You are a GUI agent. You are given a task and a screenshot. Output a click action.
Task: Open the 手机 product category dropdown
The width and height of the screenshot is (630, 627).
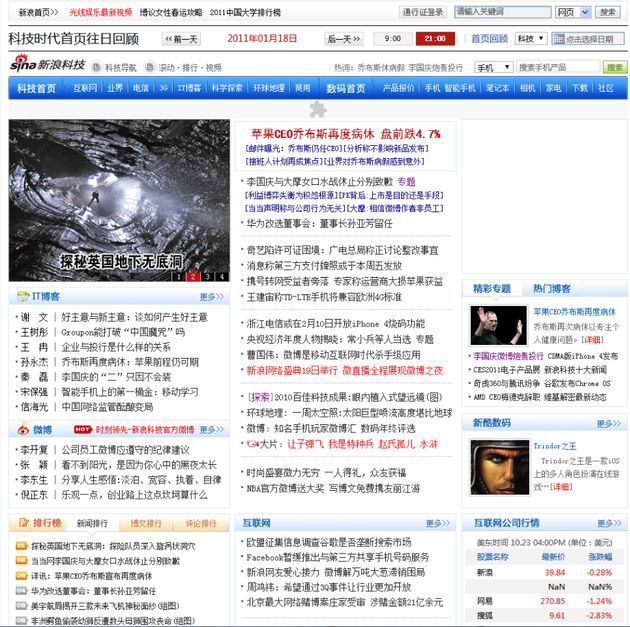pyautogui.click(x=493, y=67)
